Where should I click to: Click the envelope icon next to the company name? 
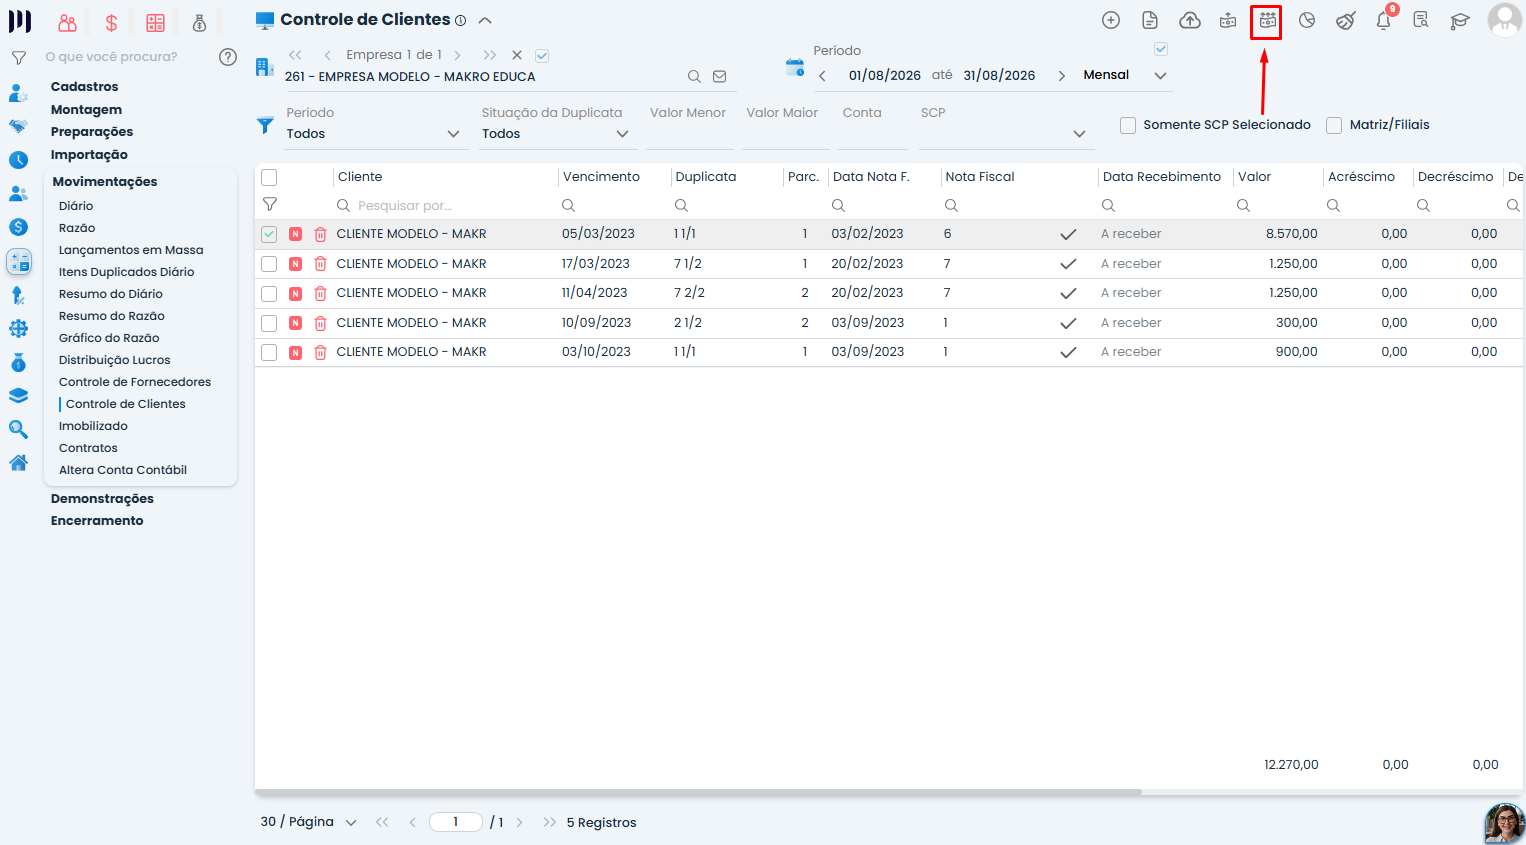coord(719,77)
